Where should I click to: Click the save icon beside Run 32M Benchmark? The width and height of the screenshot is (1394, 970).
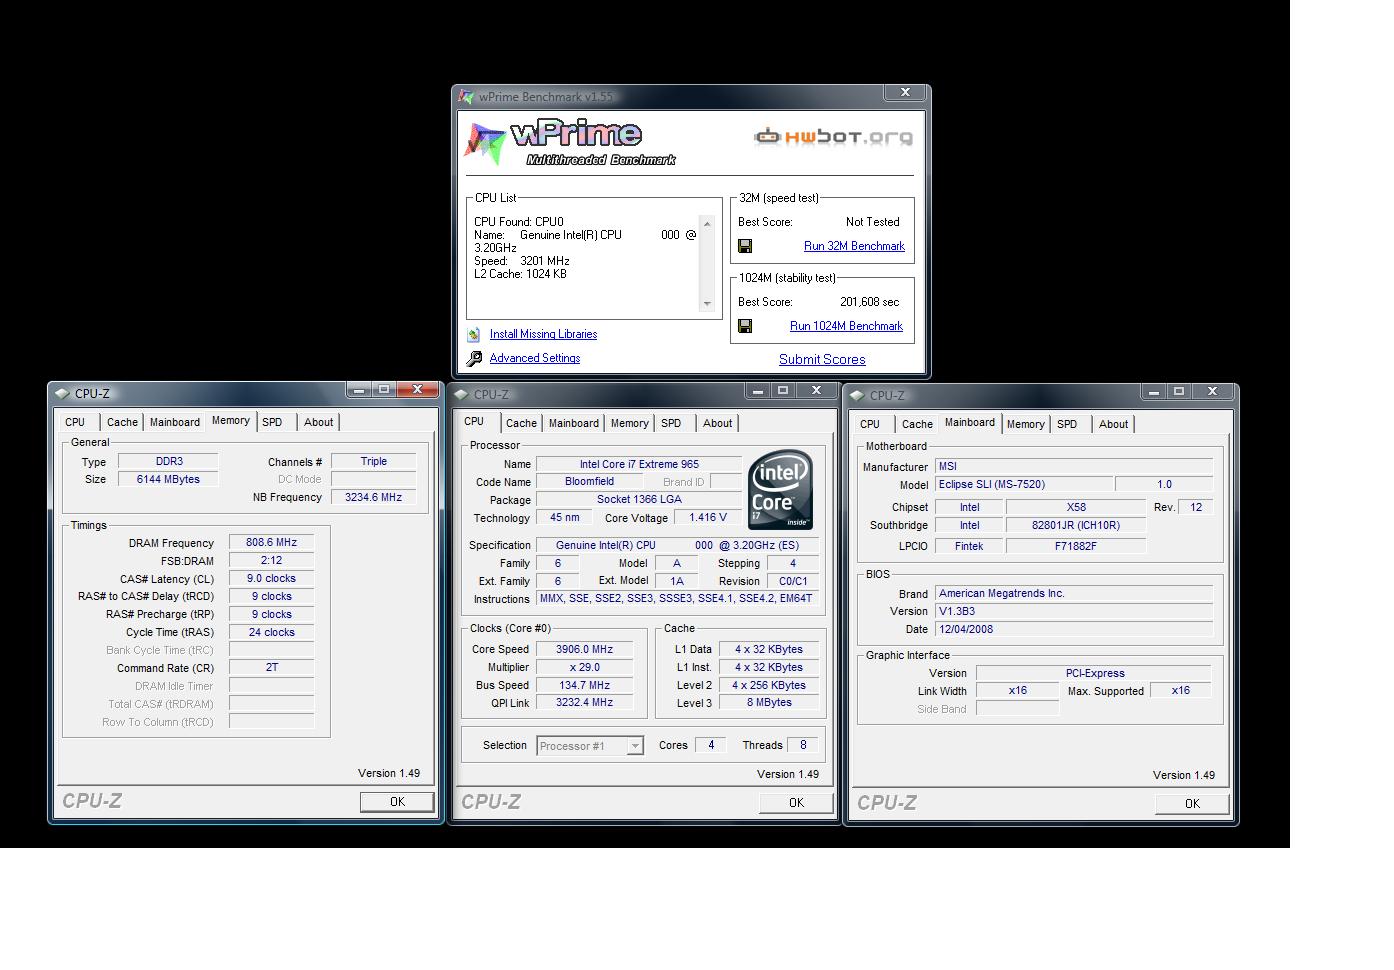(745, 246)
